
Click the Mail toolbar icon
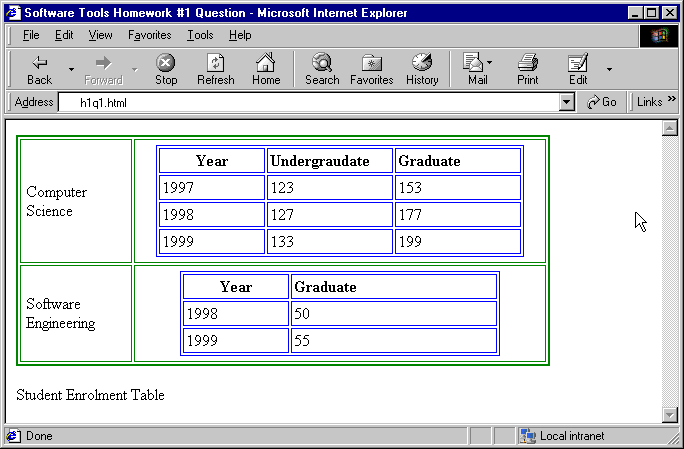(473, 62)
